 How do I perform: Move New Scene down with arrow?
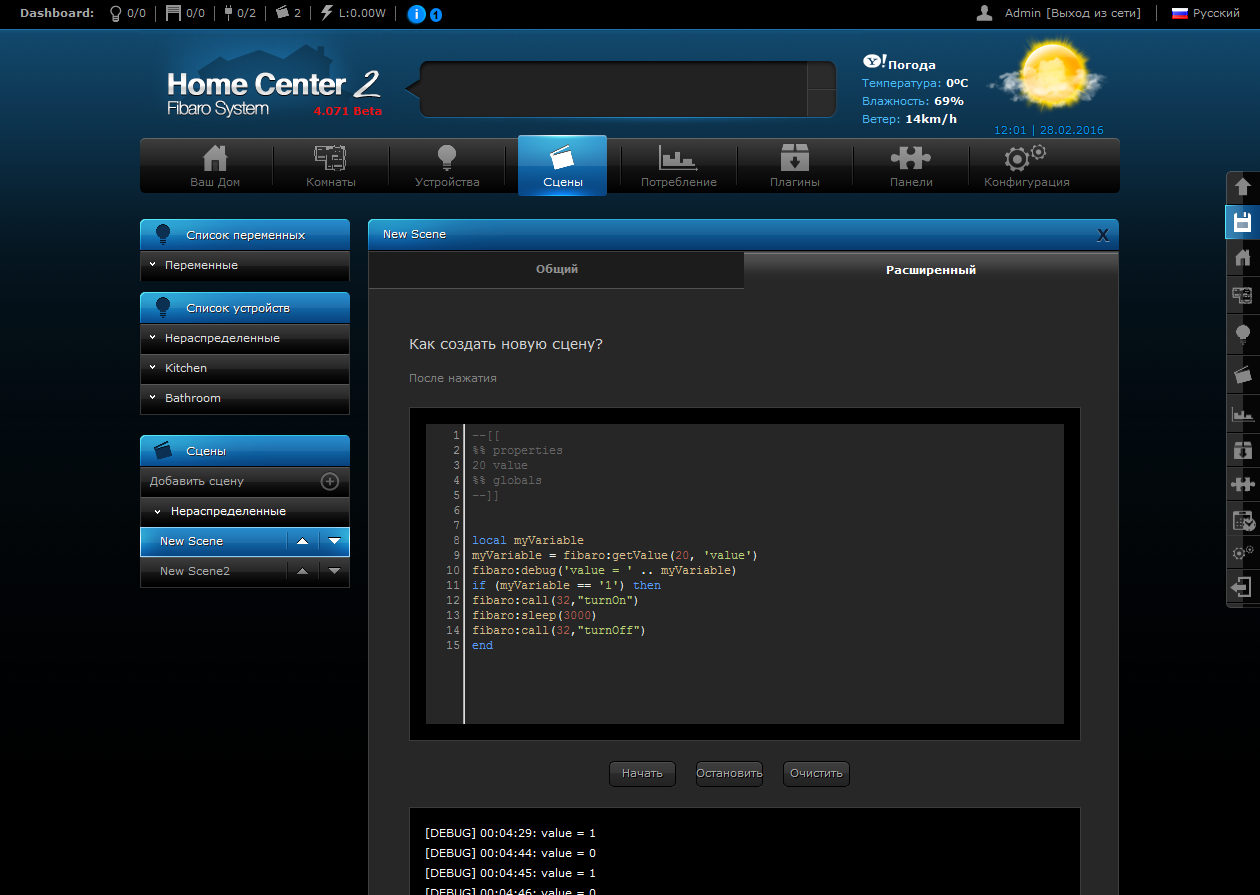(x=334, y=541)
